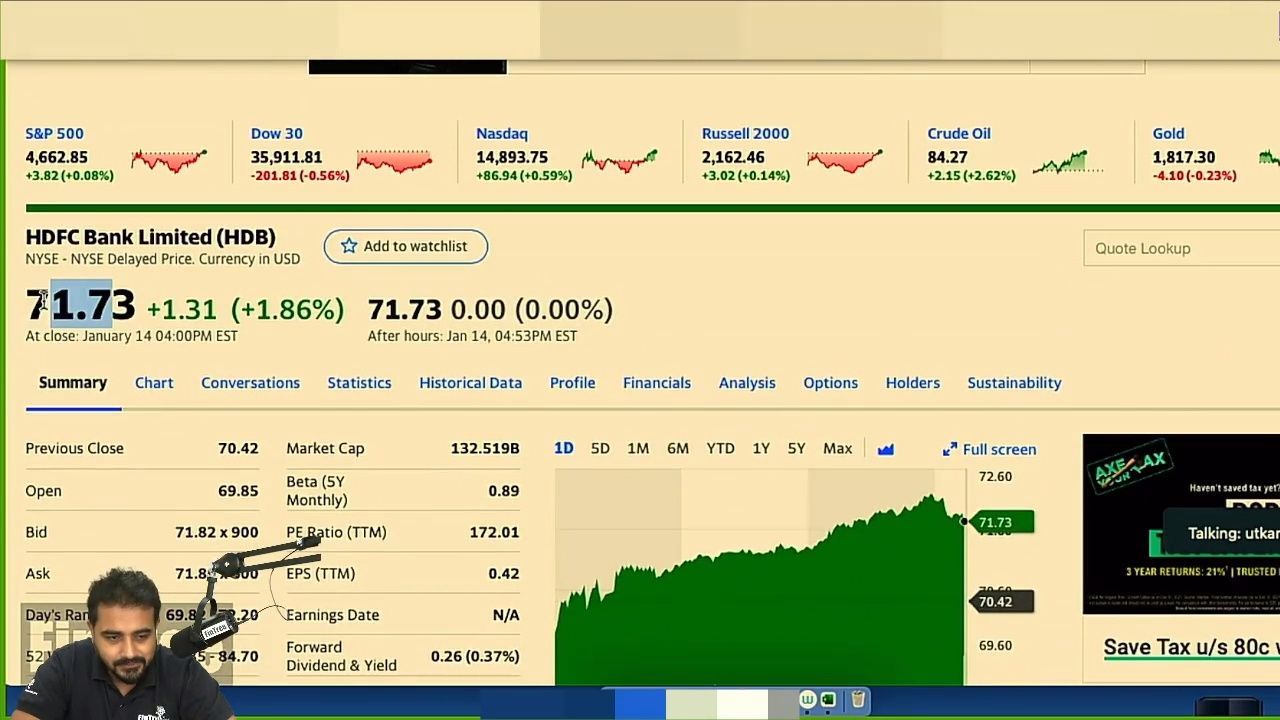Click the after hours price 71.73

coord(404,310)
